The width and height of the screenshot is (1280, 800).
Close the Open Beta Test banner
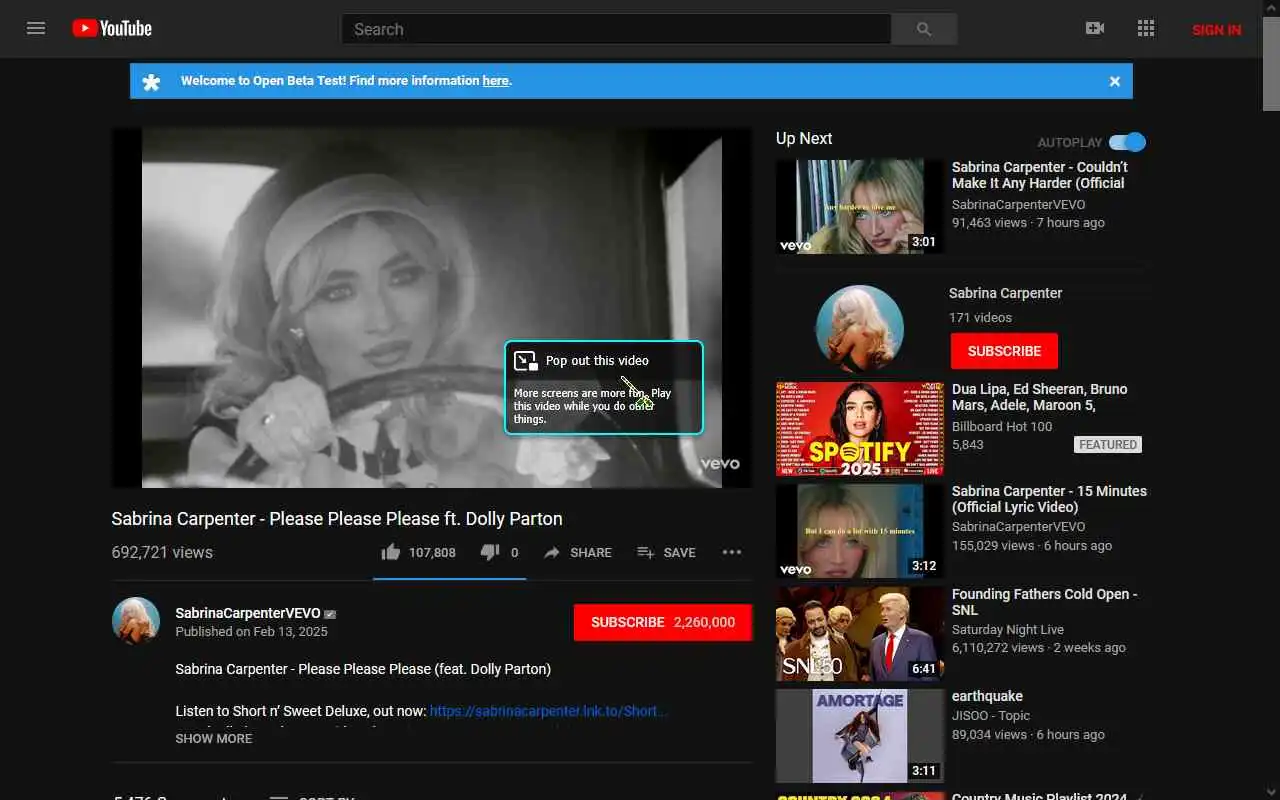tap(1115, 81)
